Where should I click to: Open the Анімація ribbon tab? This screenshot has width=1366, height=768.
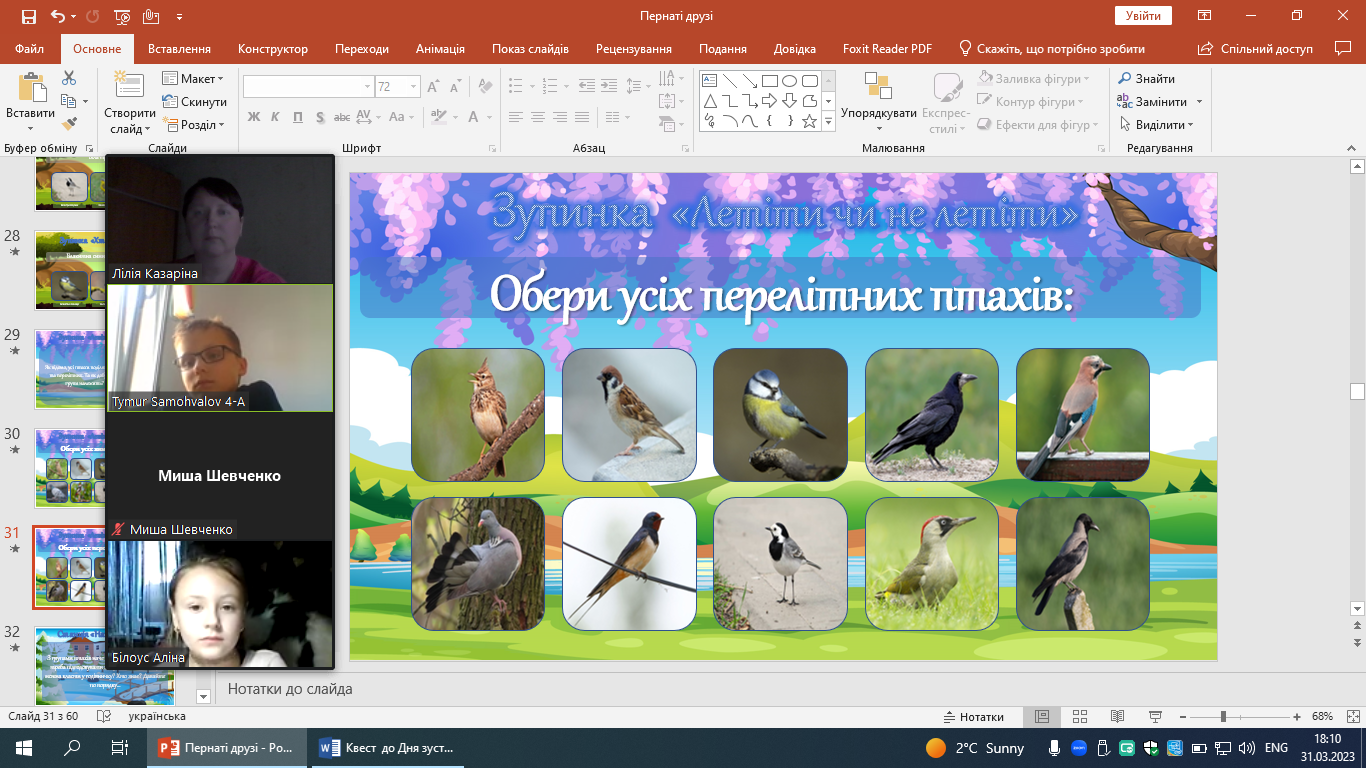click(440, 49)
